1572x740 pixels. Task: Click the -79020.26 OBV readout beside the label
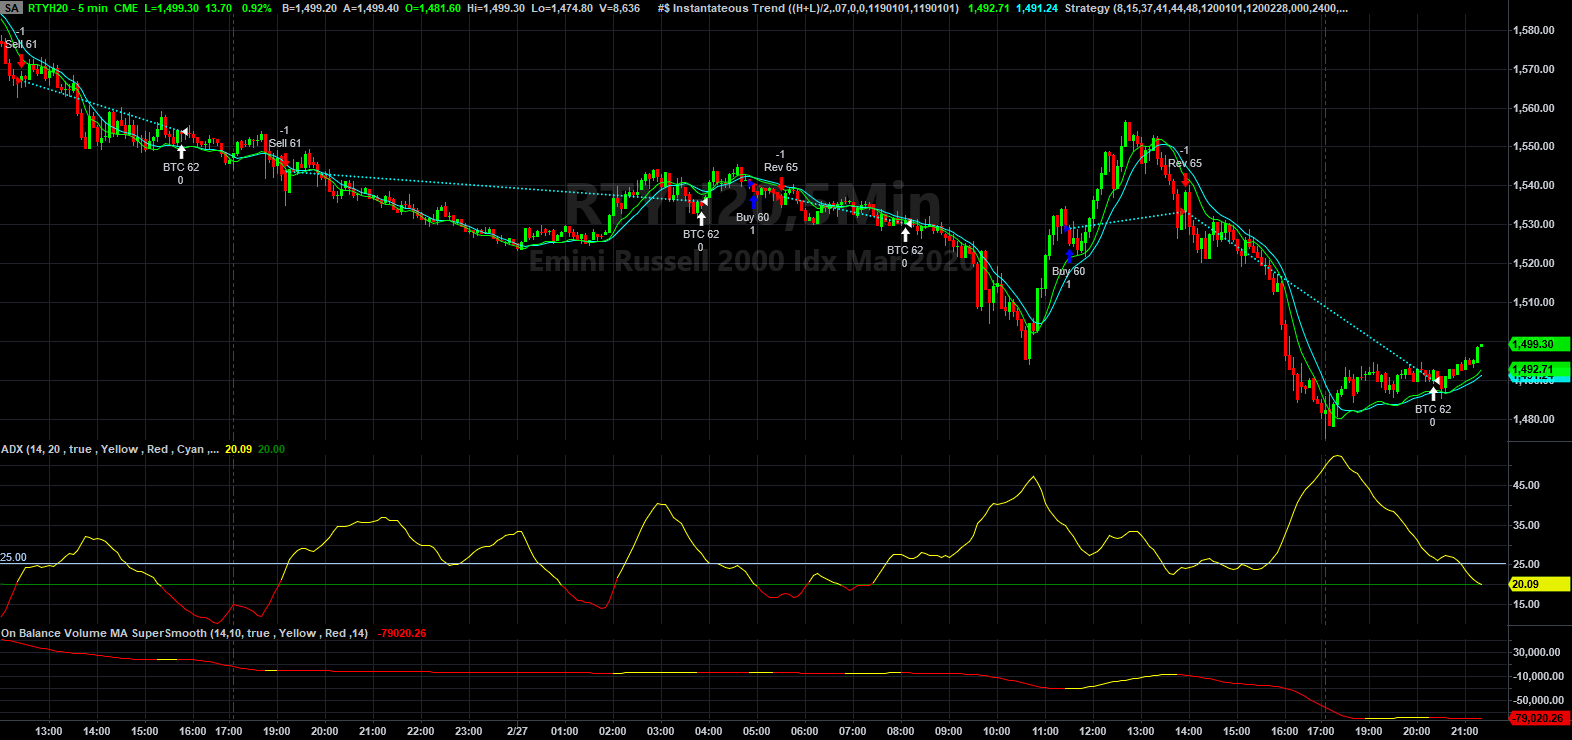tap(401, 633)
